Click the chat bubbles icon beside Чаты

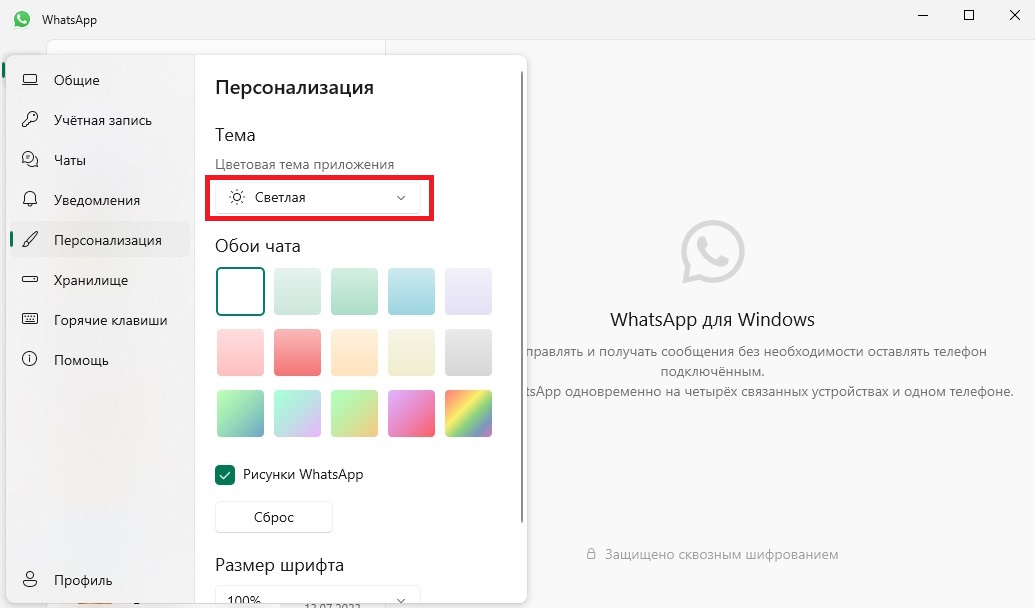click(30, 159)
